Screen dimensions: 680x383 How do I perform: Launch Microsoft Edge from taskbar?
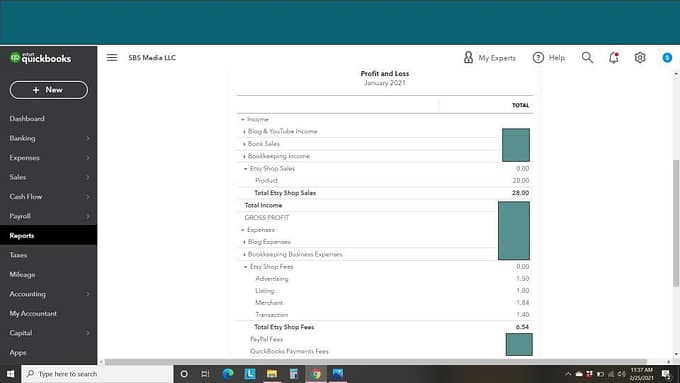point(228,374)
